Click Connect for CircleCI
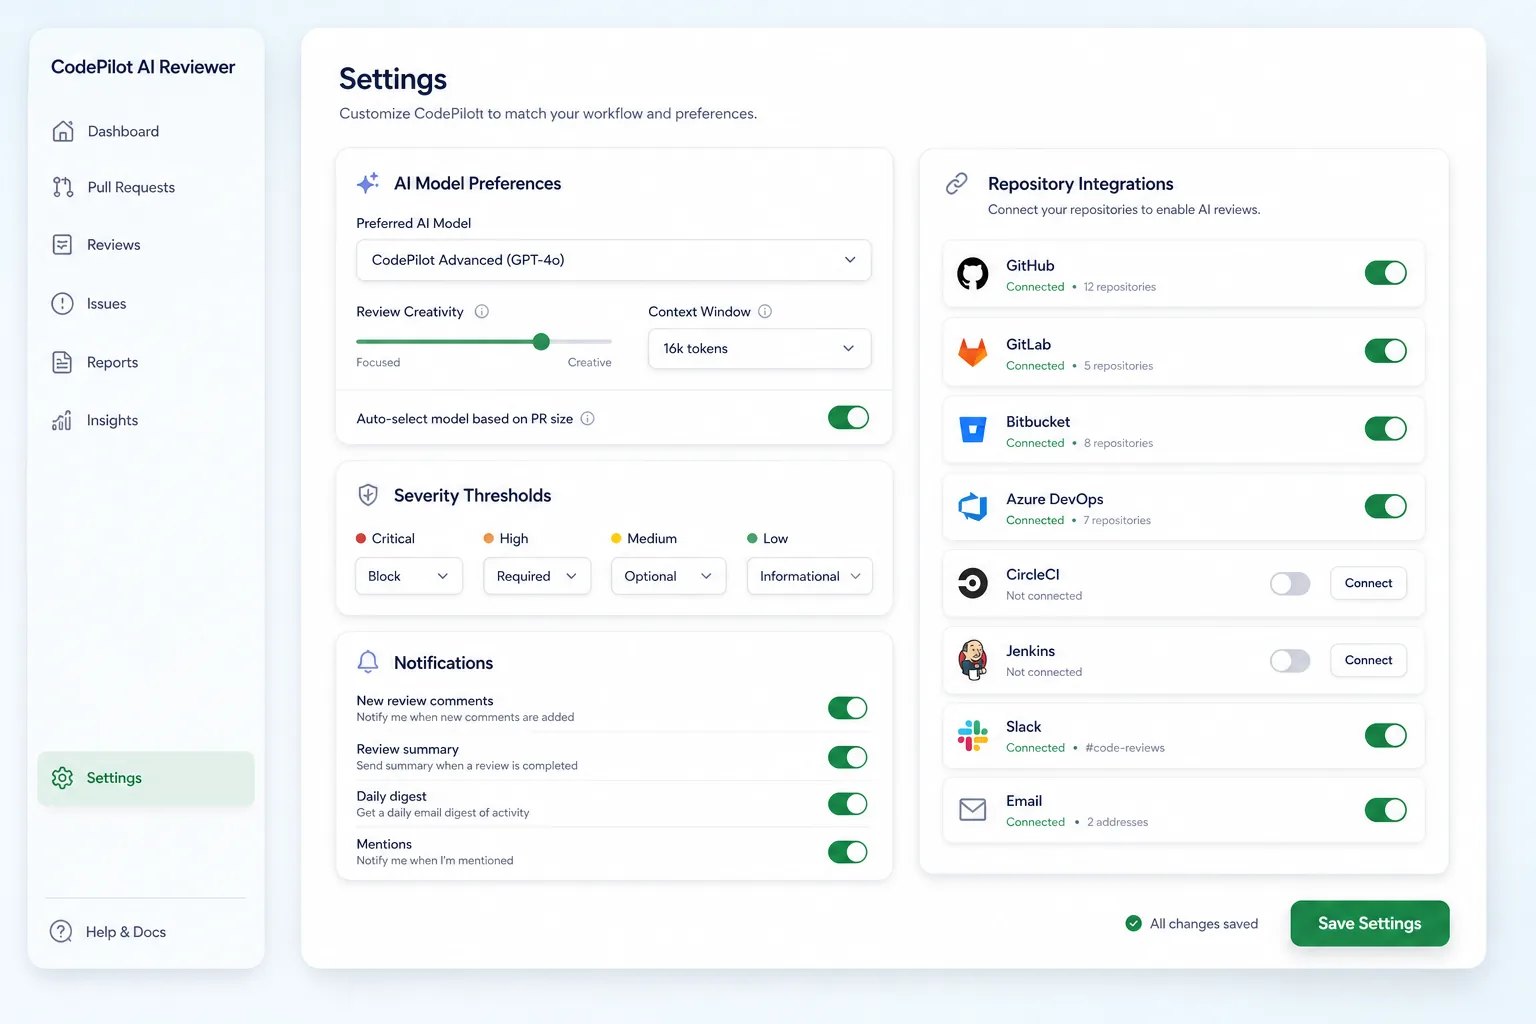The height and width of the screenshot is (1024, 1536). coord(1368,583)
